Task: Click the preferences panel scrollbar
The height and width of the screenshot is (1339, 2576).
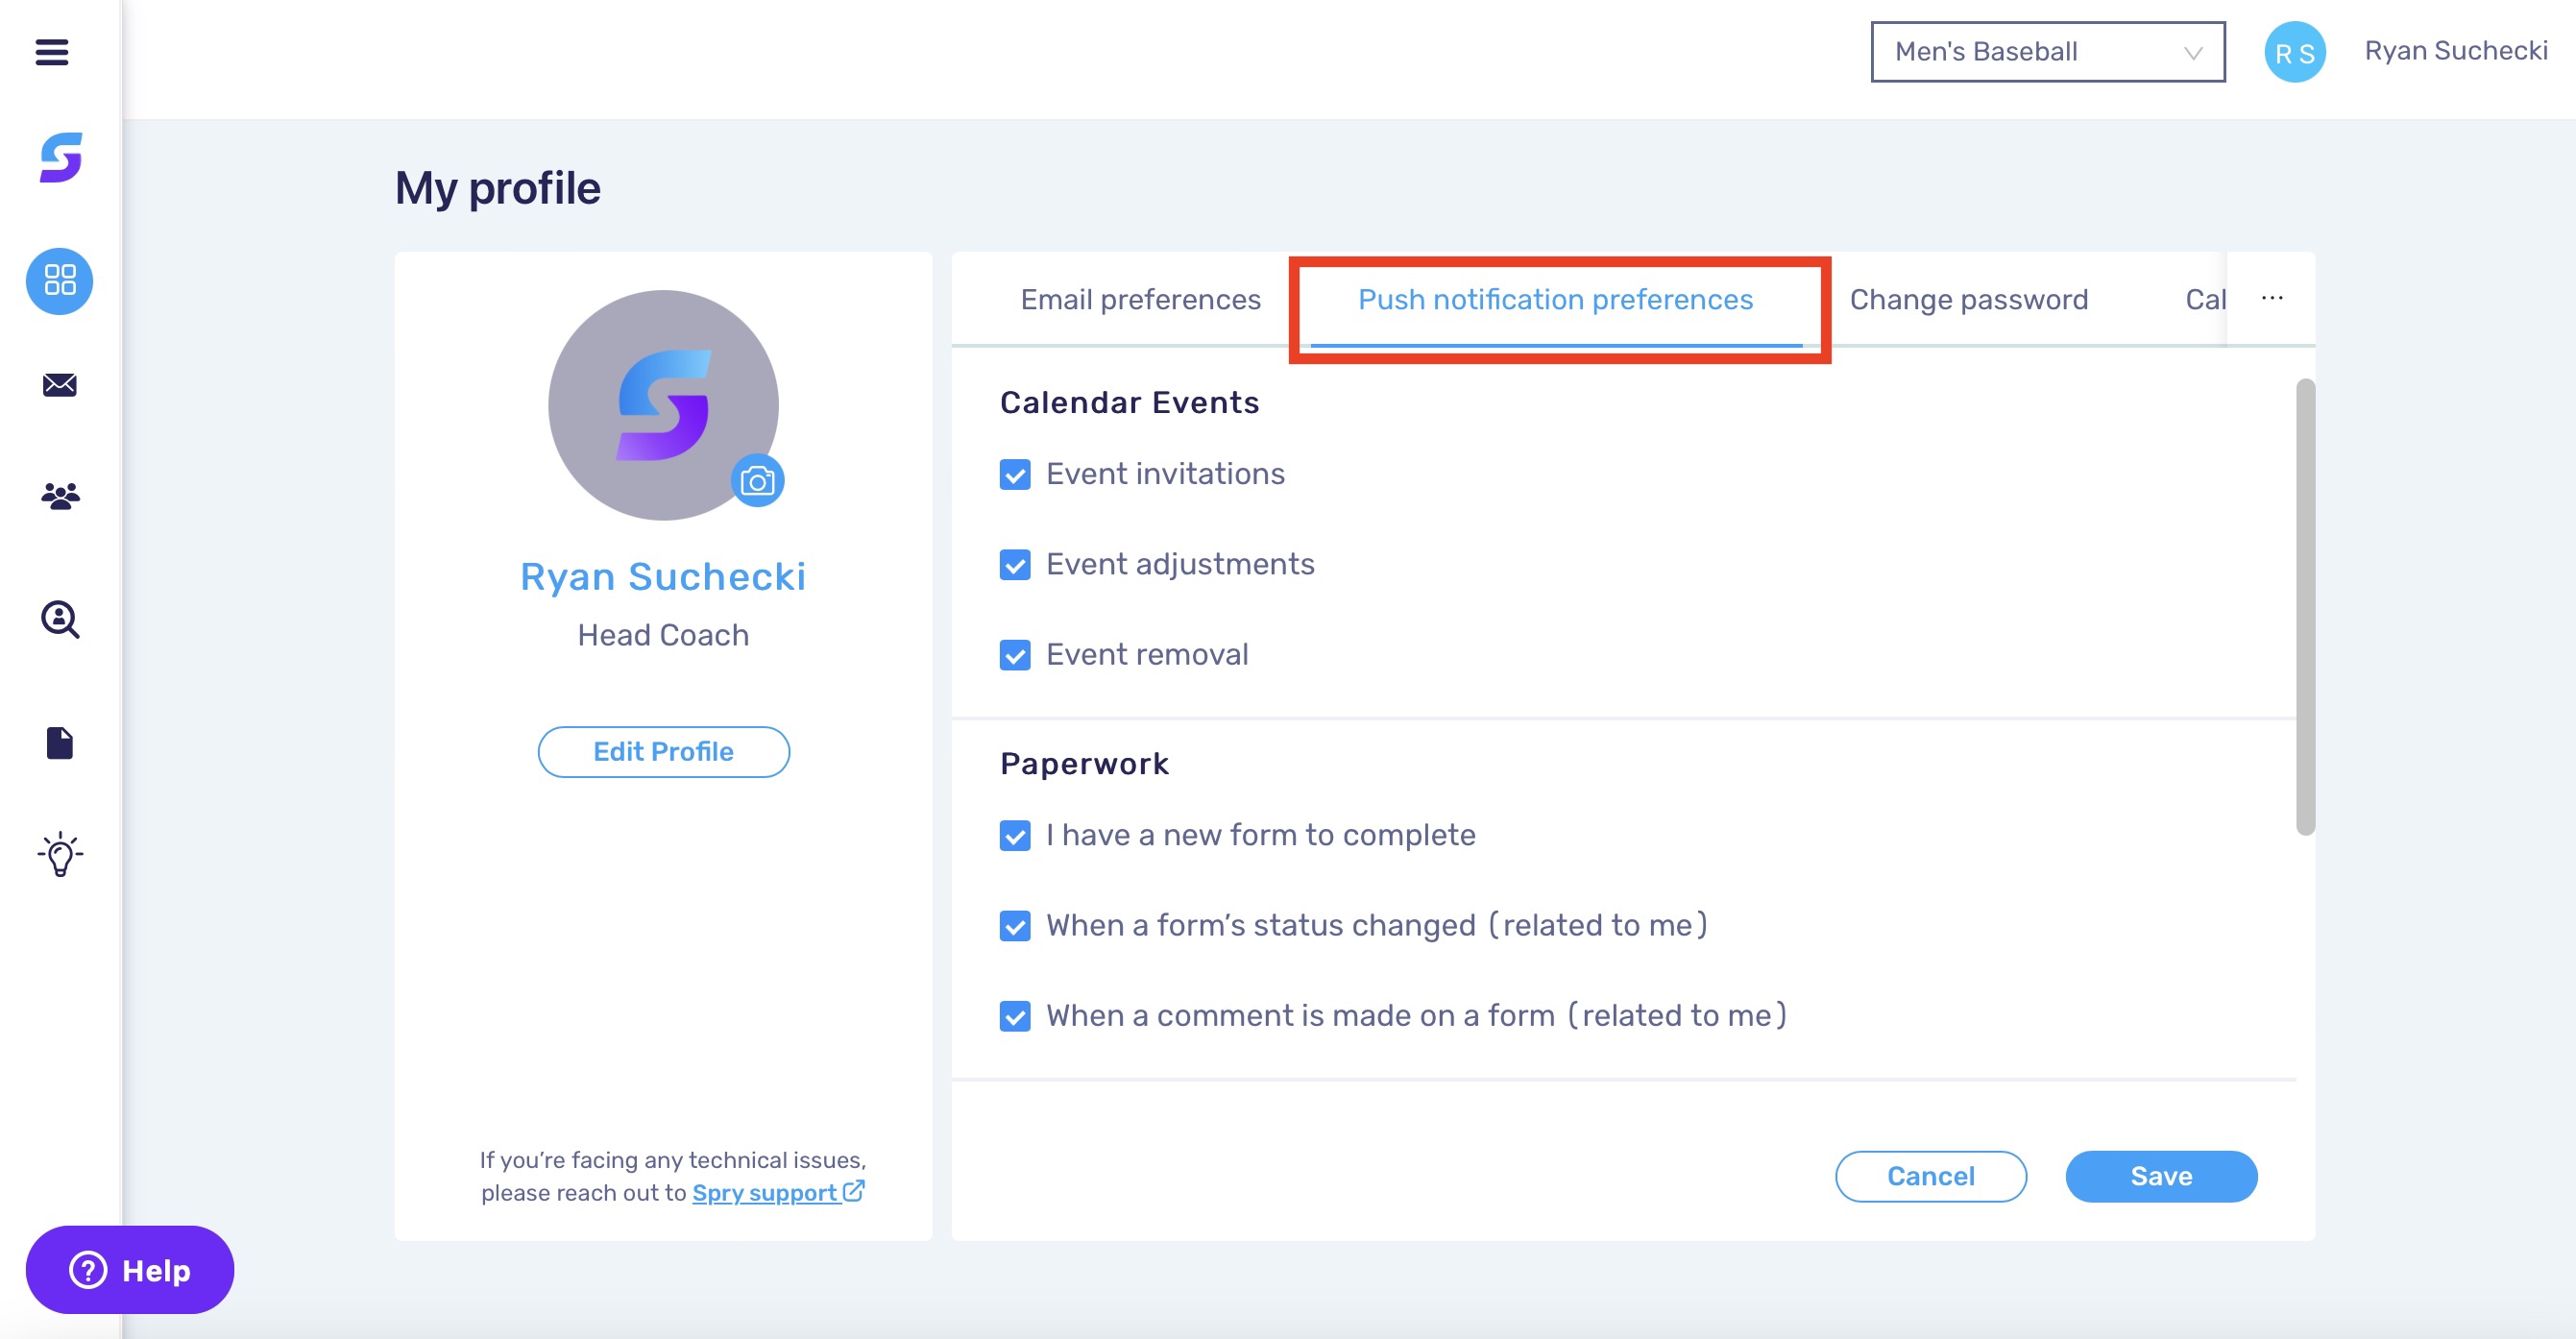Action: tap(2305, 606)
